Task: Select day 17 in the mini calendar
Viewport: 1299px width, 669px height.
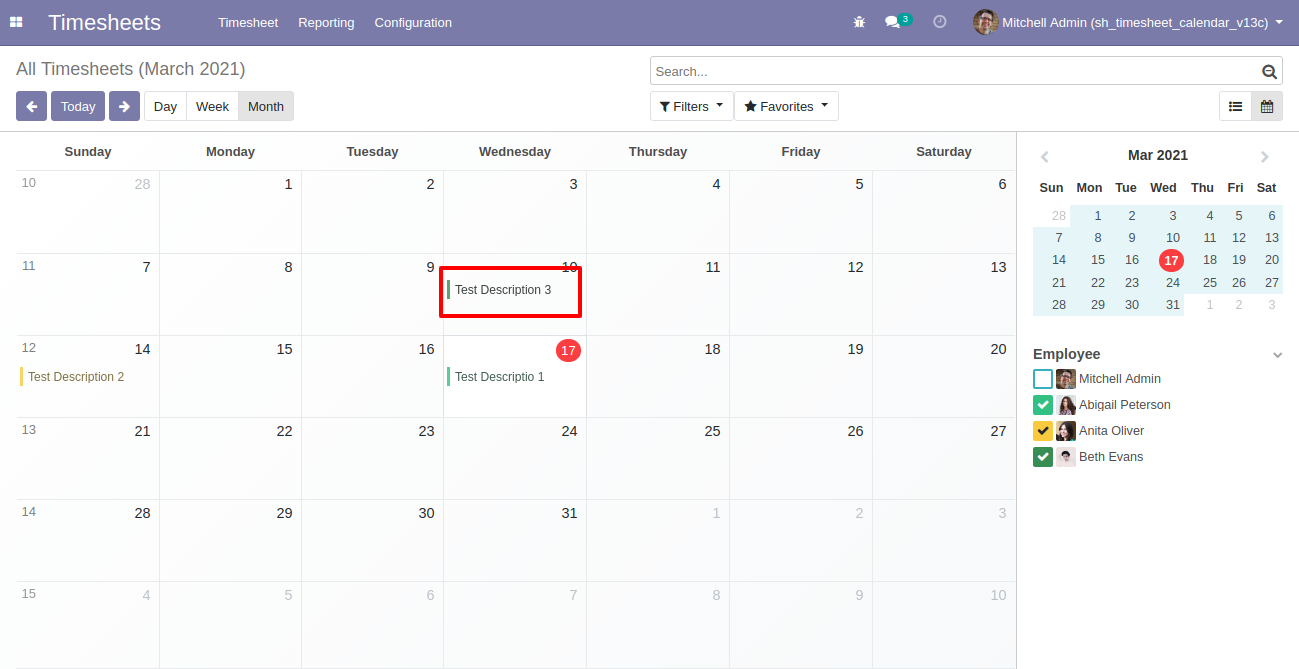Action: [1171, 260]
